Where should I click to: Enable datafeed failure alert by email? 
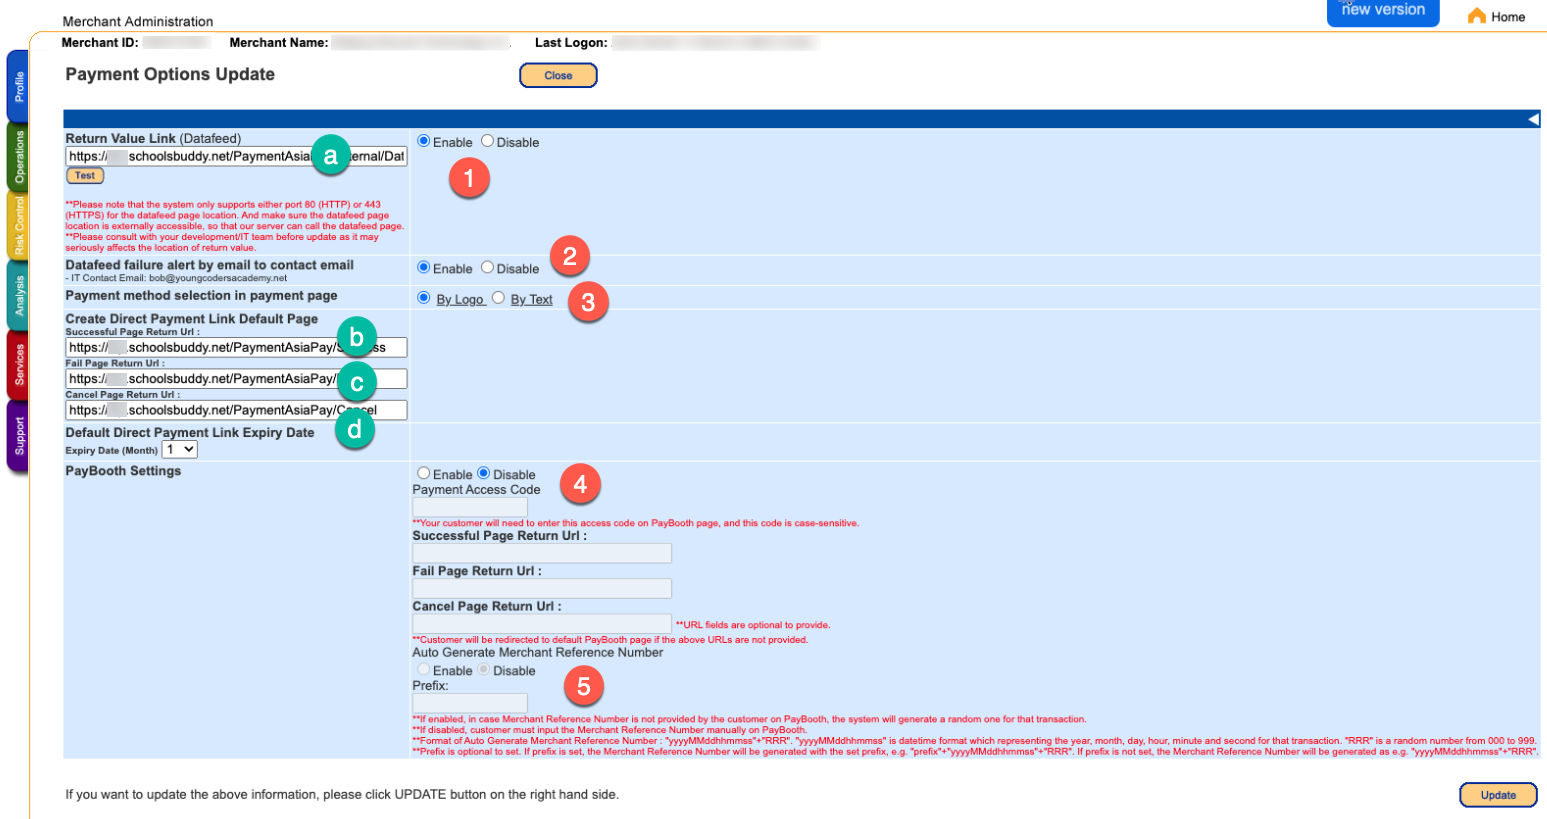tap(424, 267)
